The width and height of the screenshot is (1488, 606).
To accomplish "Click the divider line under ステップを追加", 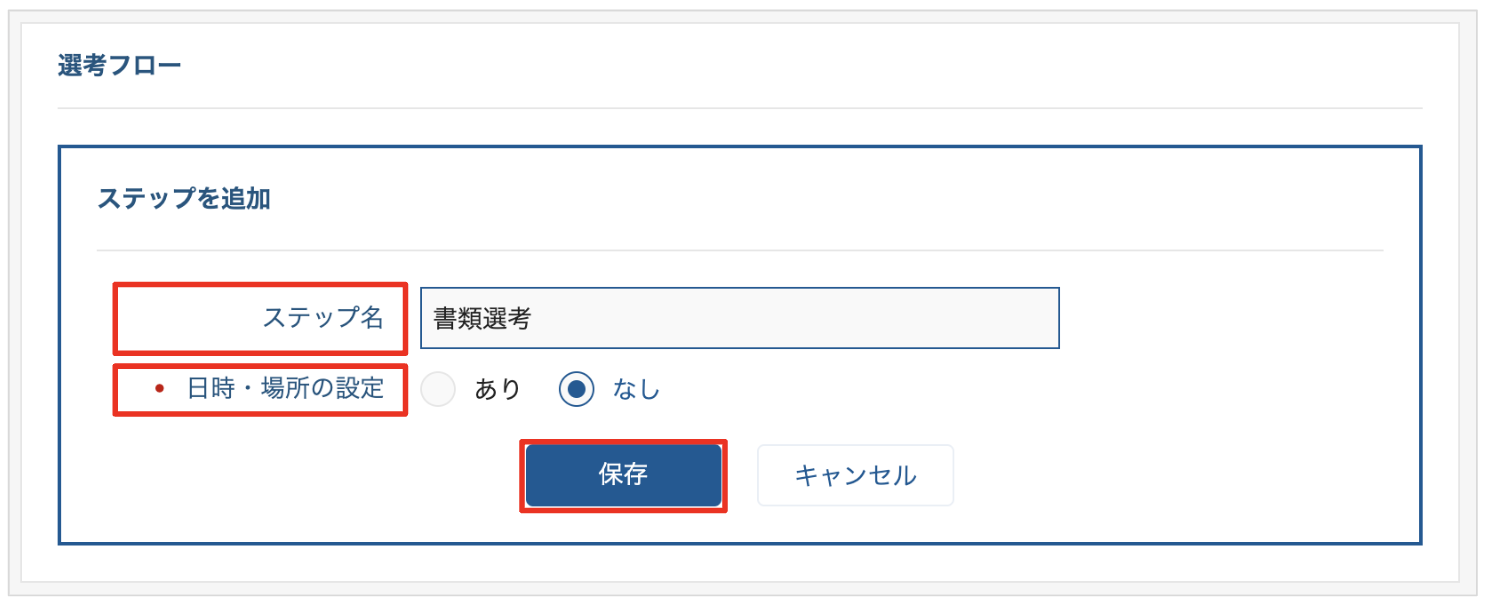I will (x=740, y=250).
